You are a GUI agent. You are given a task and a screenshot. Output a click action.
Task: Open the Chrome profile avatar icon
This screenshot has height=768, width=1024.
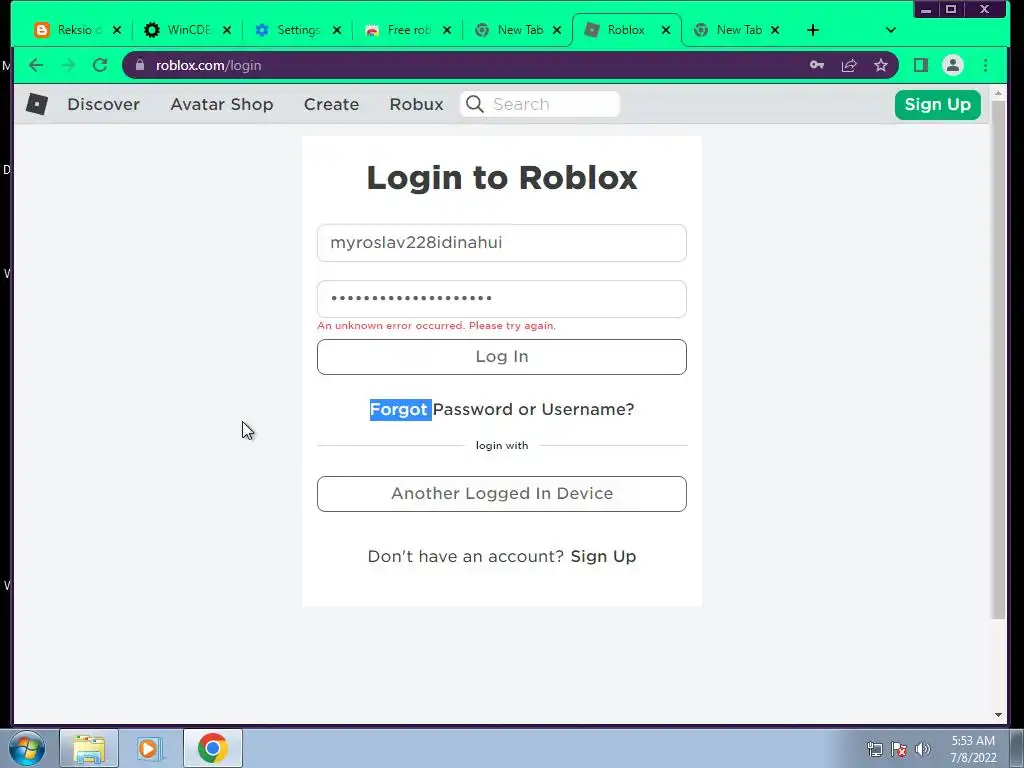tap(953, 65)
